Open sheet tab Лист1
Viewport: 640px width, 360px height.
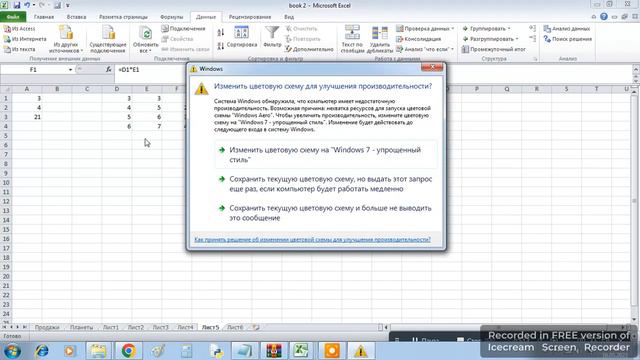click(x=111, y=327)
